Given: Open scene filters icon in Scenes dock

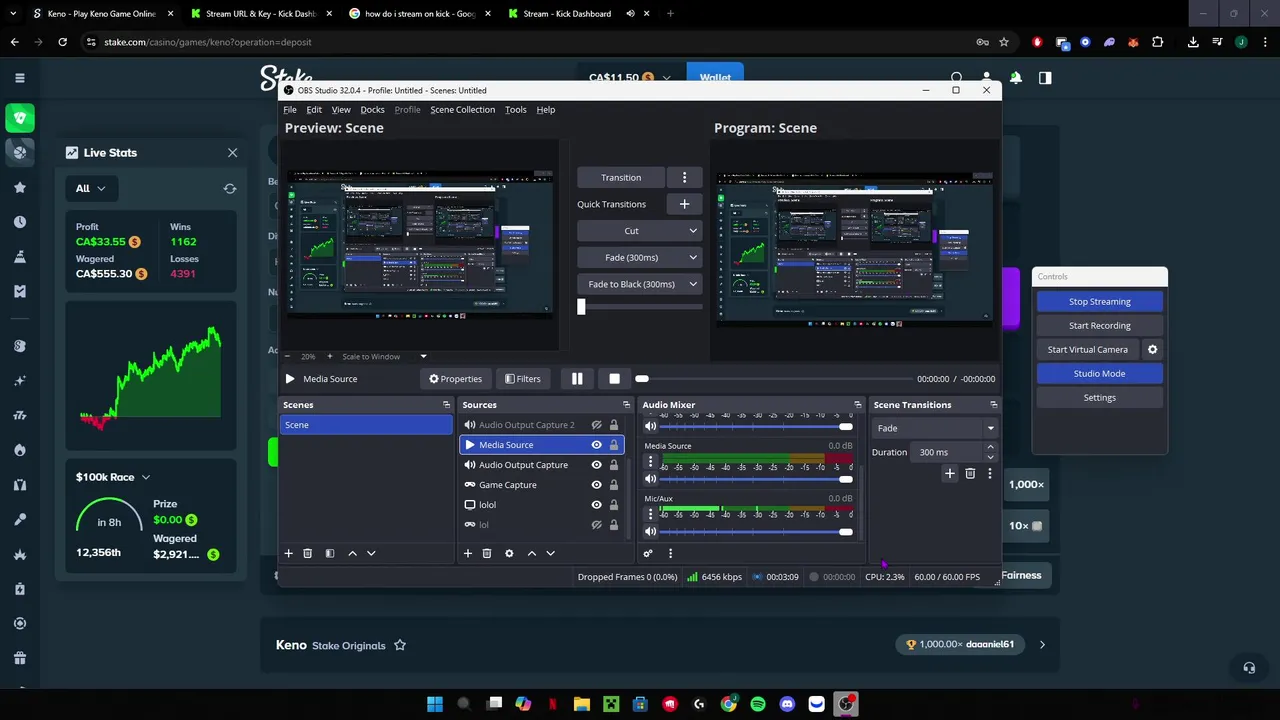Looking at the screenshot, I should pos(329,553).
